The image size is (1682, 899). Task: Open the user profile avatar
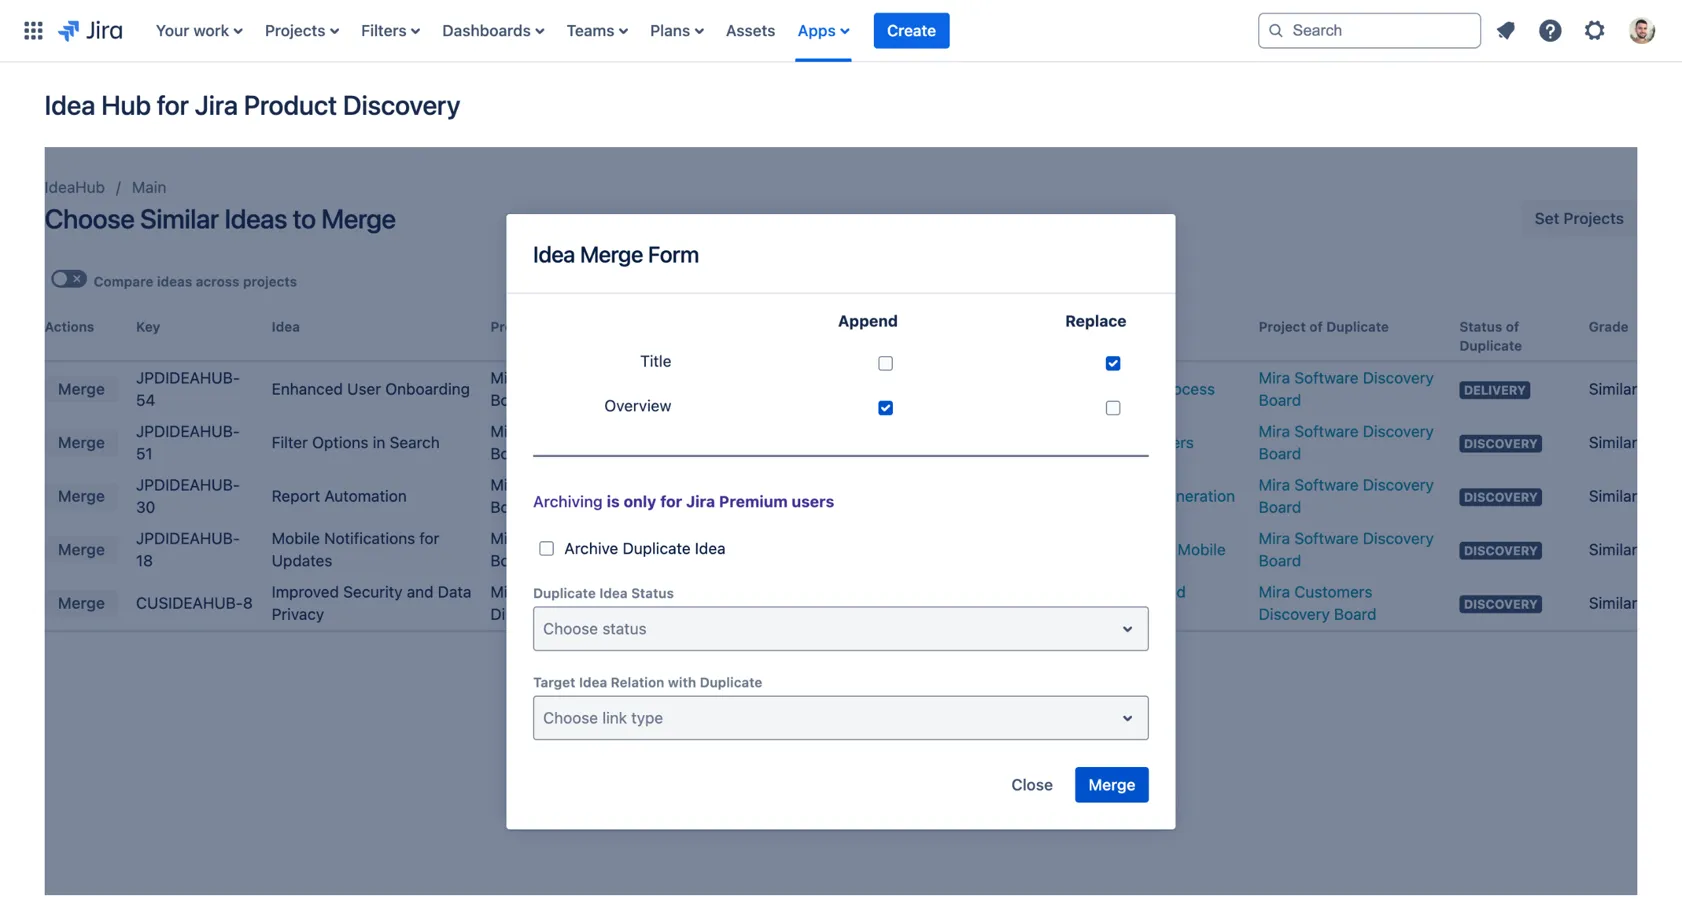(x=1641, y=30)
